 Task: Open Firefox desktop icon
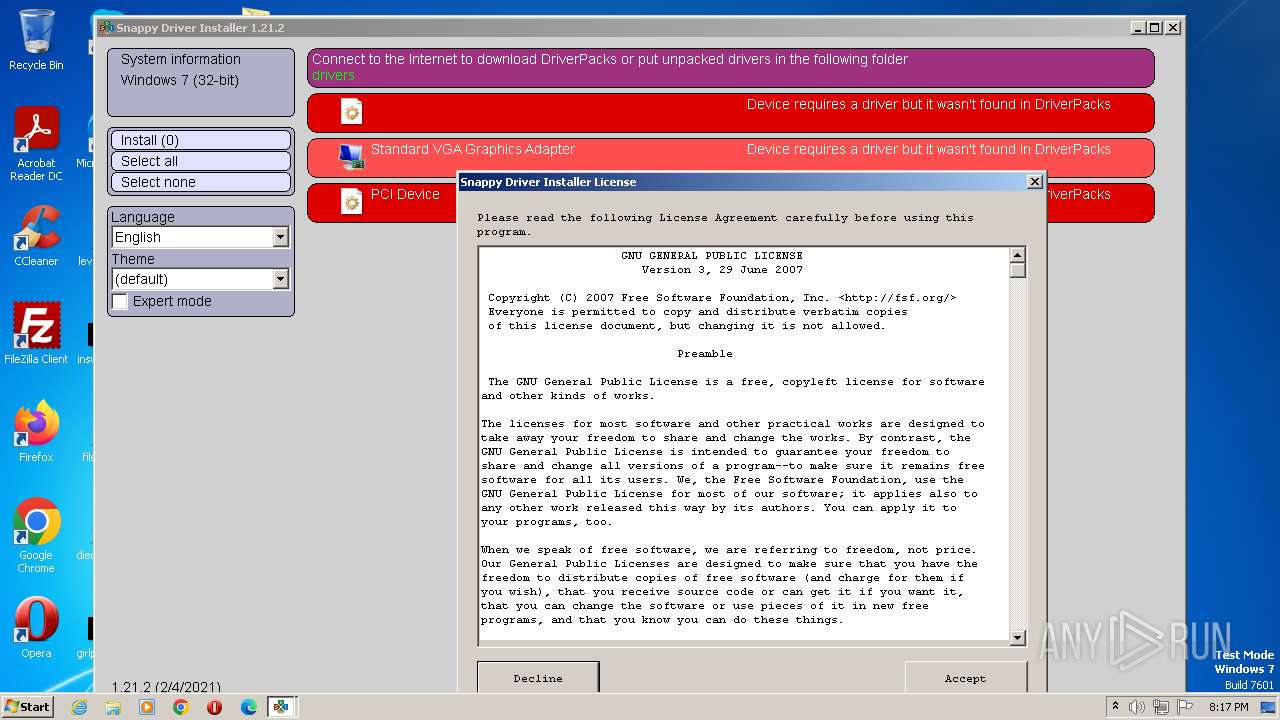[36, 431]
